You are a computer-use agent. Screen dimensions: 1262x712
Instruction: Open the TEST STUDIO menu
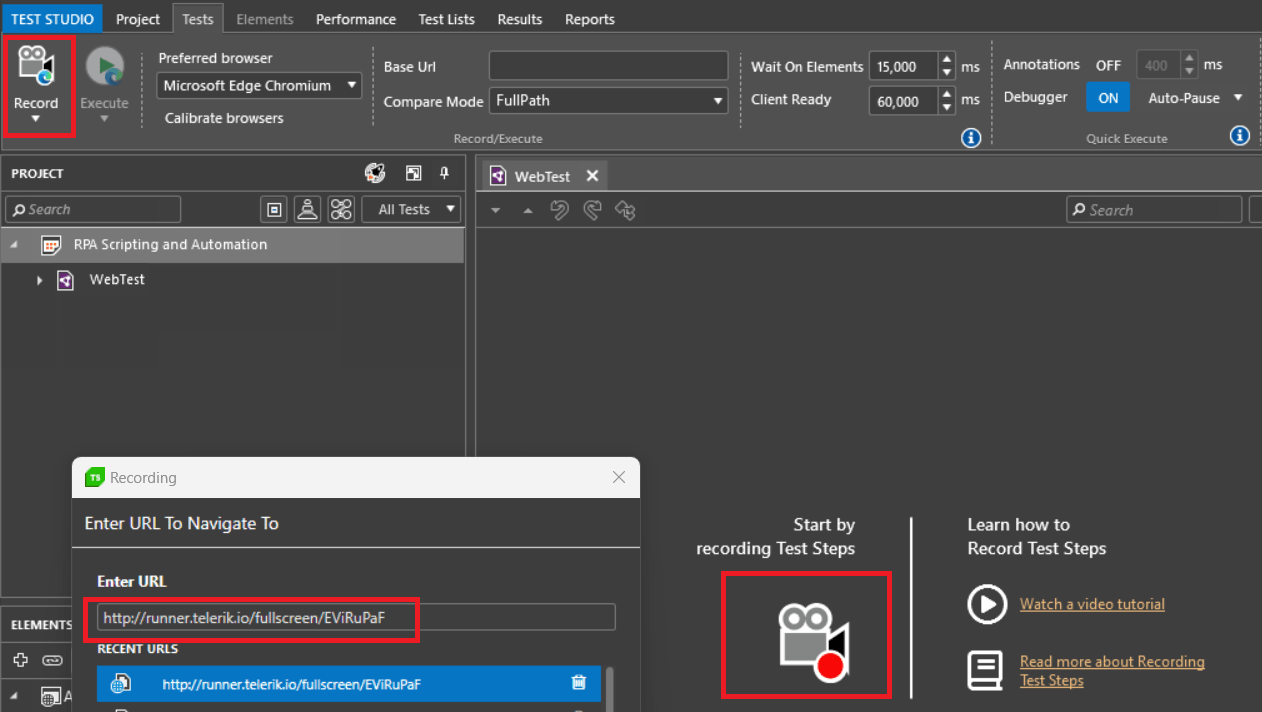pos(52,19)
